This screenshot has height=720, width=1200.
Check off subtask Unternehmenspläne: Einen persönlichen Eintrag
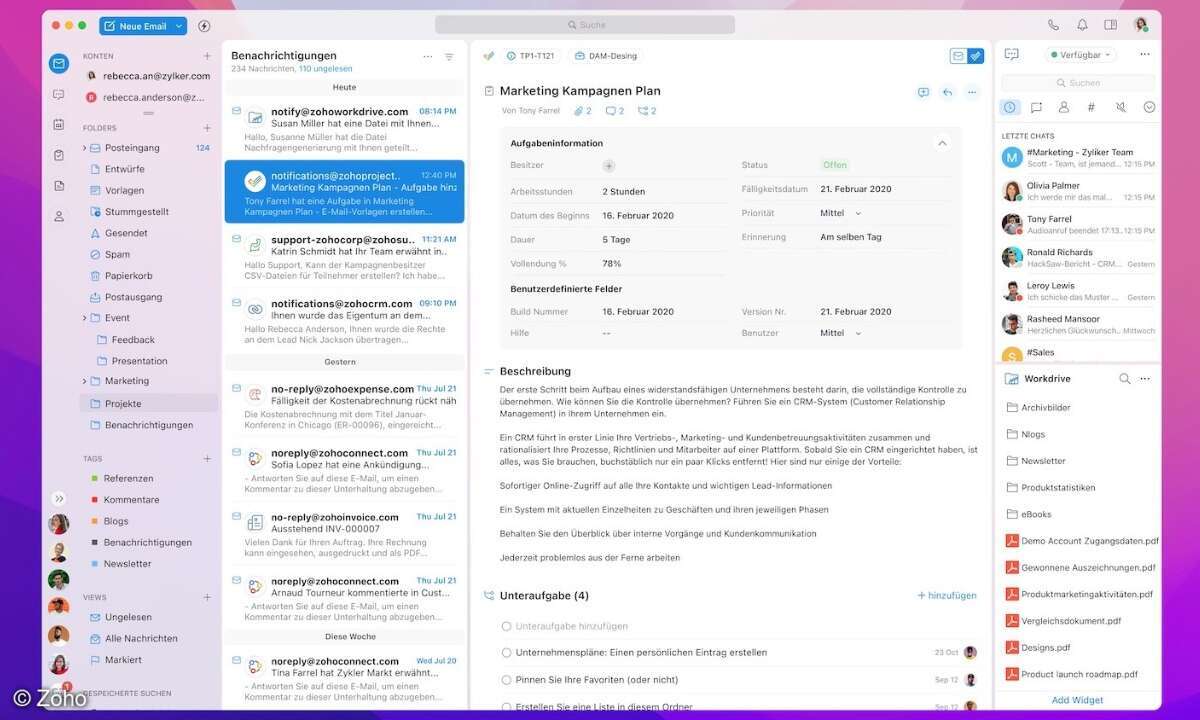coord(506,653)
